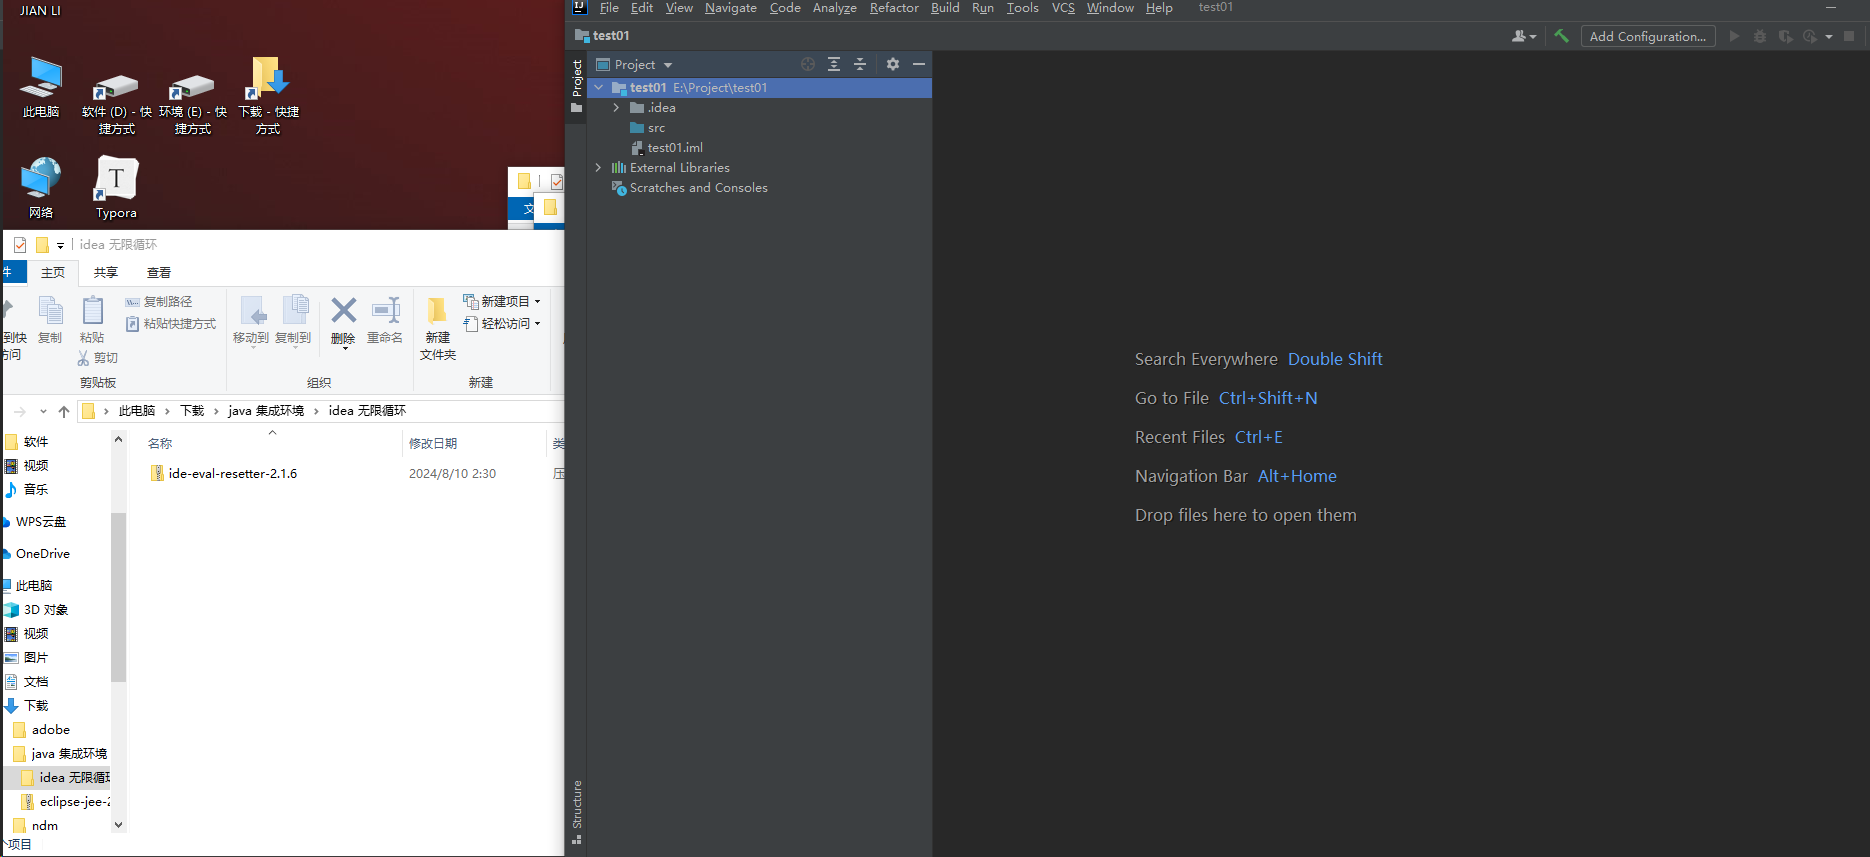Click 下载 in the Explorer address bar
The width and height of the screenshot is (1870, 857).
pyautogui.click(x=192, y=411)
